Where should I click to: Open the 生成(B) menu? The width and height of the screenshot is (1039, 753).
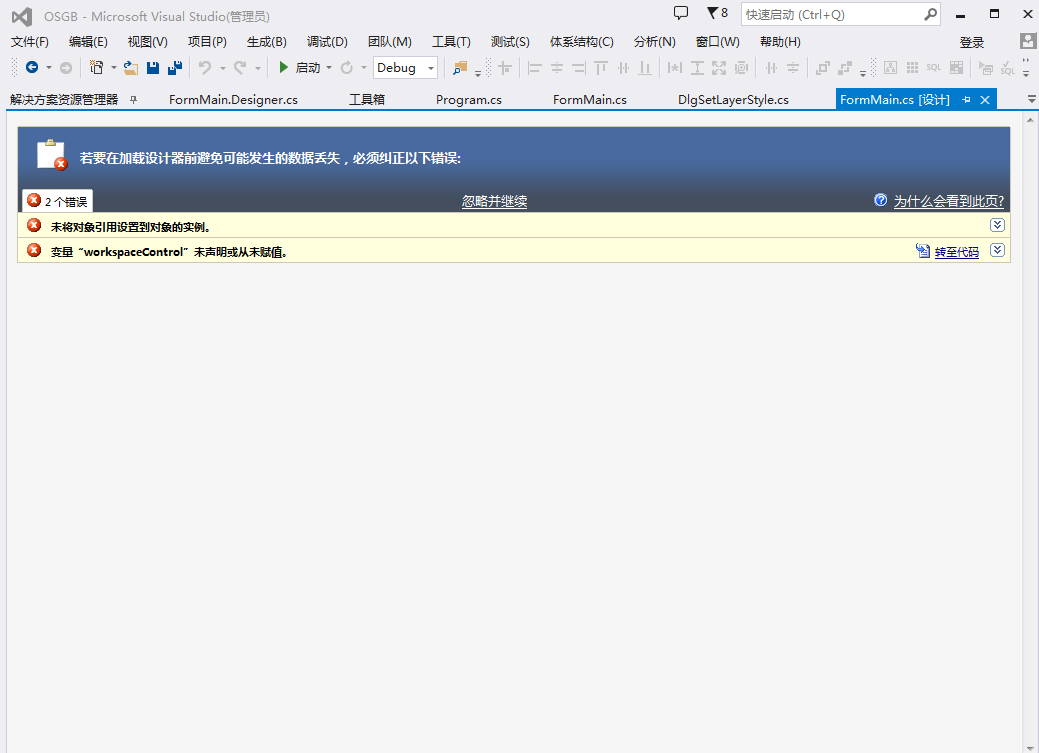click(266, 42)
